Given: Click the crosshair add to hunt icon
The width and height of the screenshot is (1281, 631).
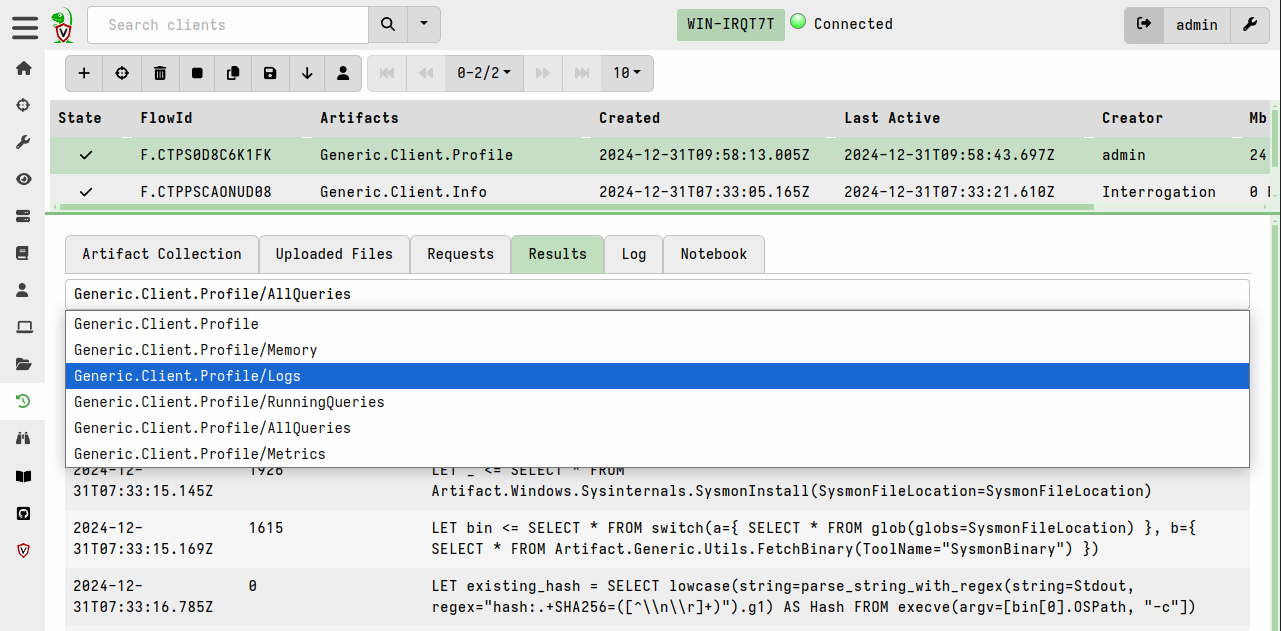Looking at the screenshot, I should 122,73.
